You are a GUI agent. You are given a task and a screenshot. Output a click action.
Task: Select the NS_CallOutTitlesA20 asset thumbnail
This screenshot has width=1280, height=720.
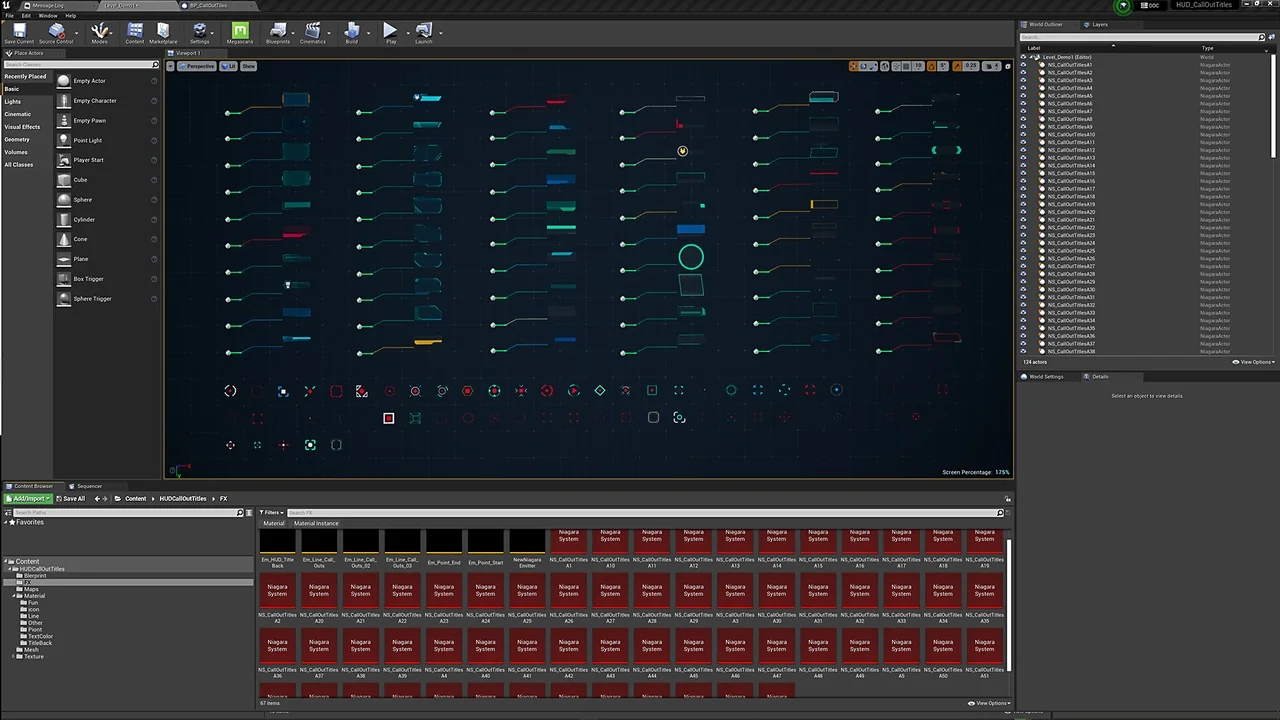[319, 592]
